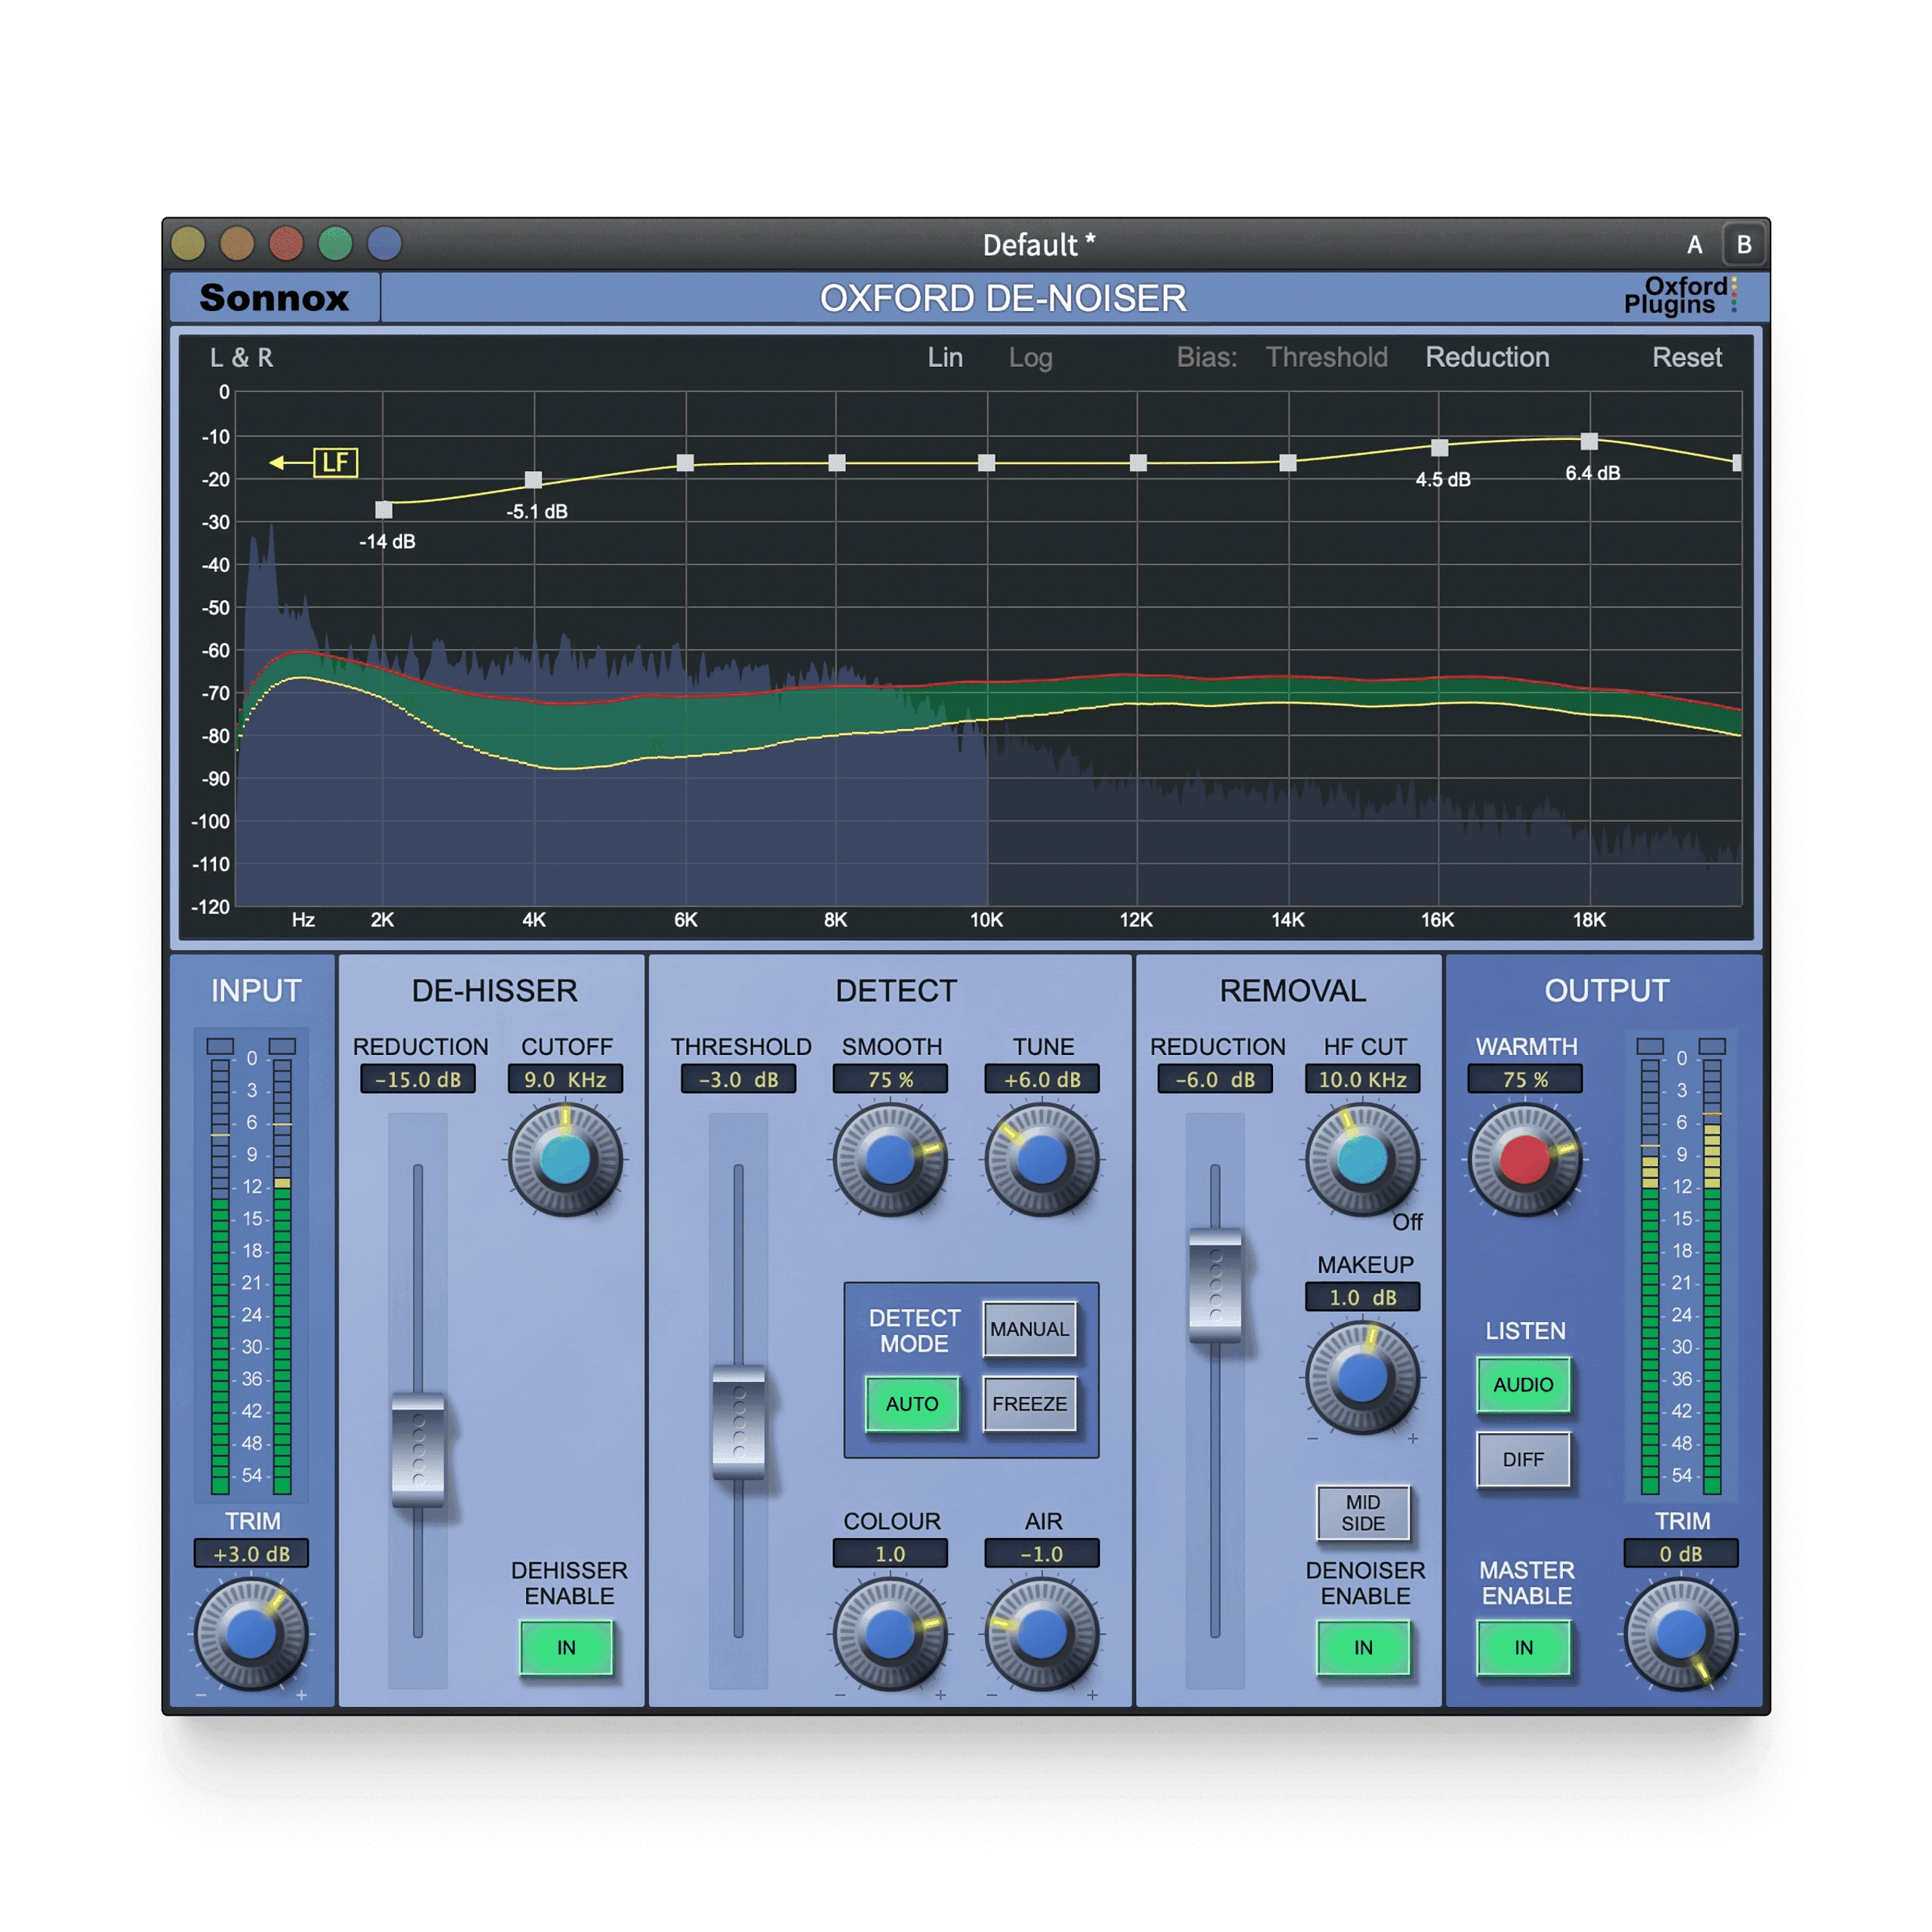Set detect mode to AUTO
This screenshot has height=1932, width=1932.
[x=912, y=1404]
